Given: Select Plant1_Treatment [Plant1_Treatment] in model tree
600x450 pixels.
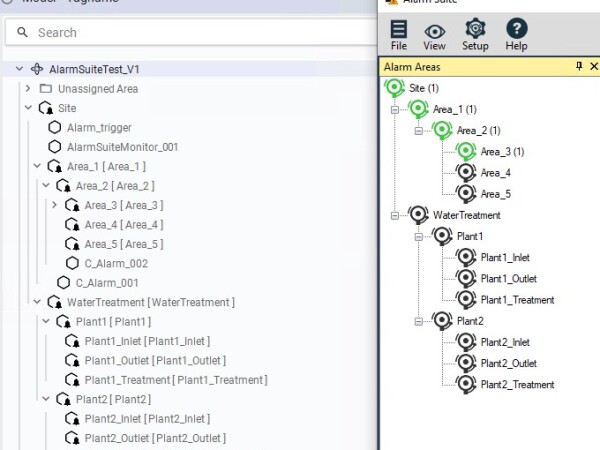Looking at the screenshot, I should [x=176, y=380].
